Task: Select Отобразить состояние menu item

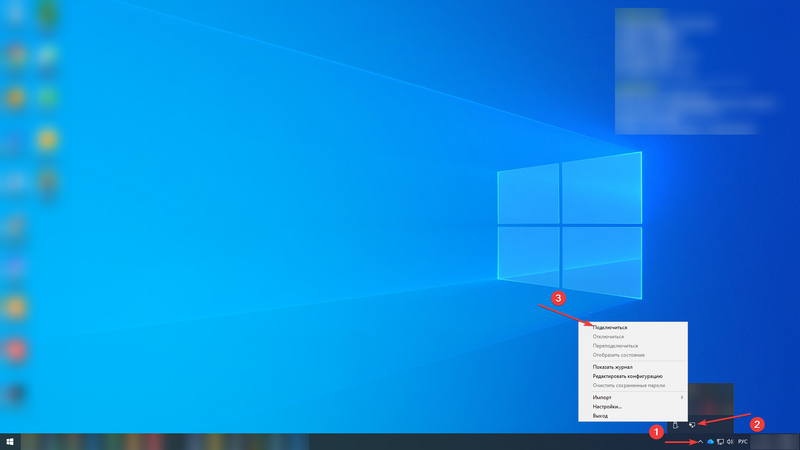Action: pyautogui.click(x=618, y=355)
